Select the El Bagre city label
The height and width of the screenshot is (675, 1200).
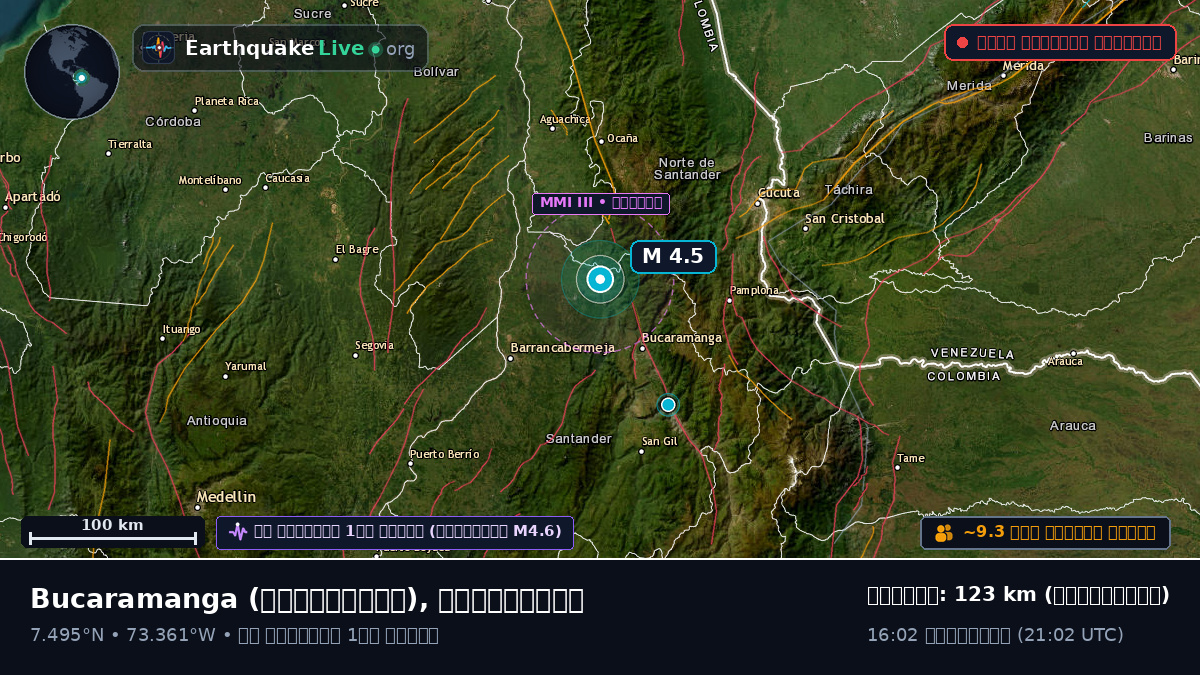[x=357, y=249]
